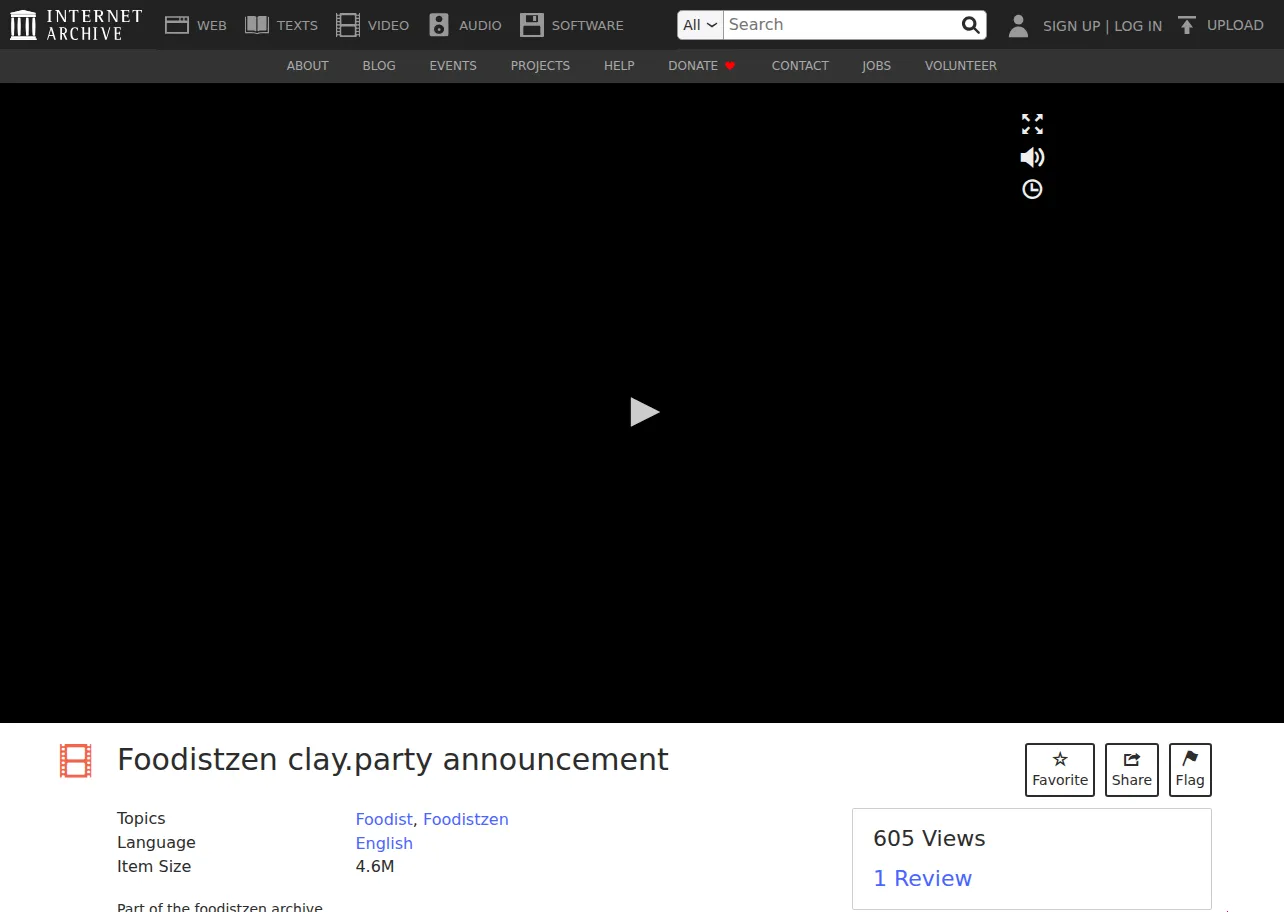1284x912 pixels.
Task: Click the Language label
Action: click(156, 842)
